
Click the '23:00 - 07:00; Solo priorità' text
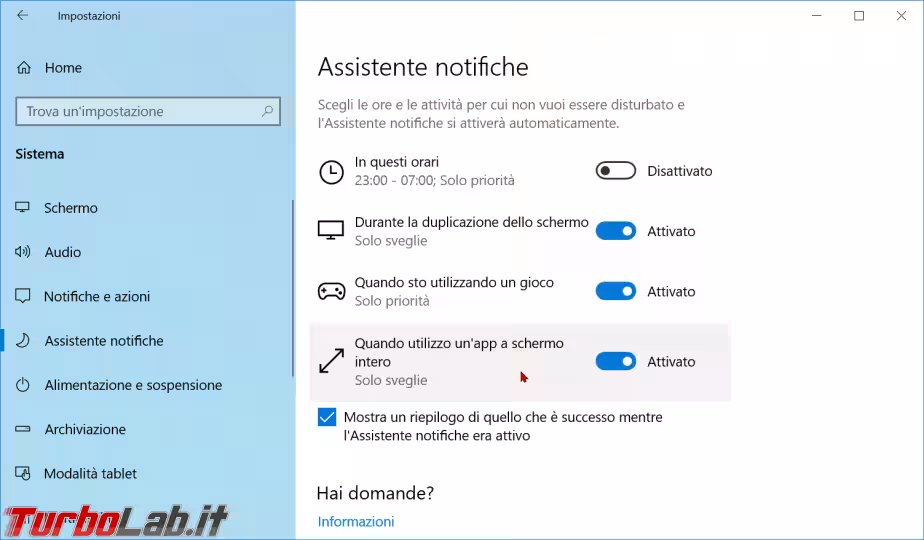click(434, 180)
